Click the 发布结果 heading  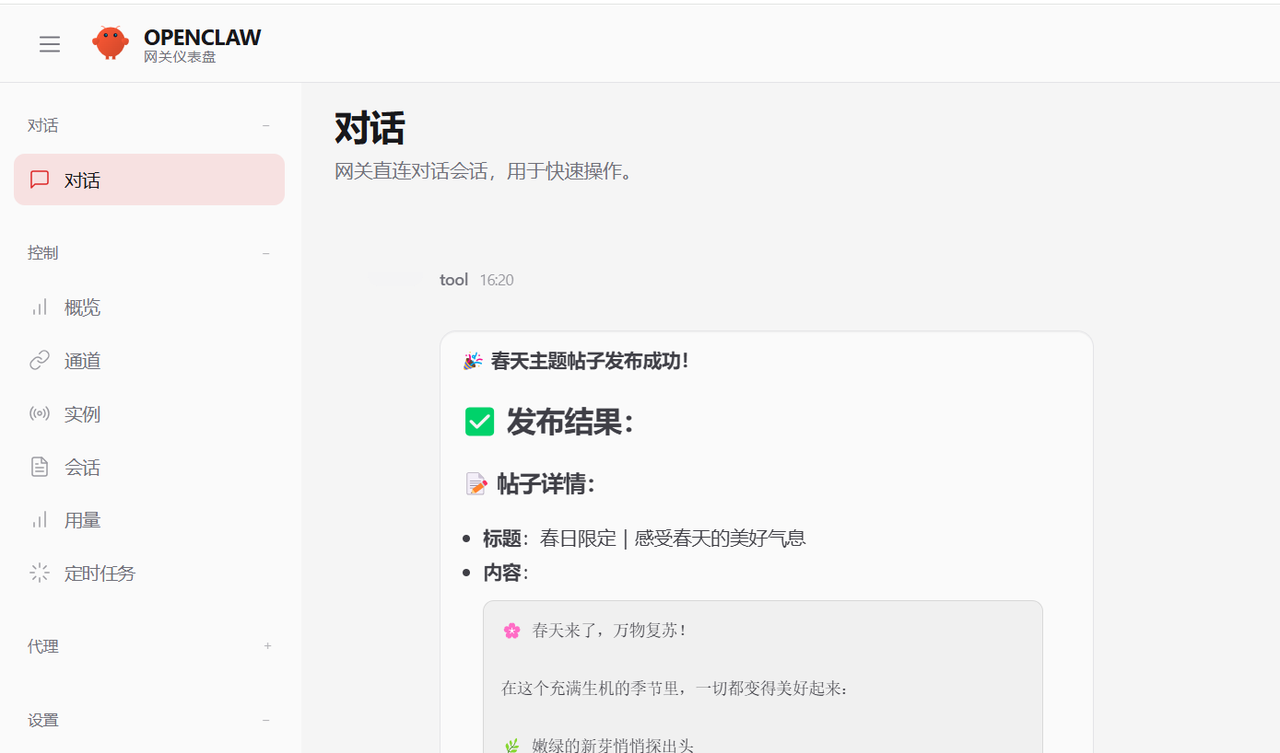click(x=570, y=422)
